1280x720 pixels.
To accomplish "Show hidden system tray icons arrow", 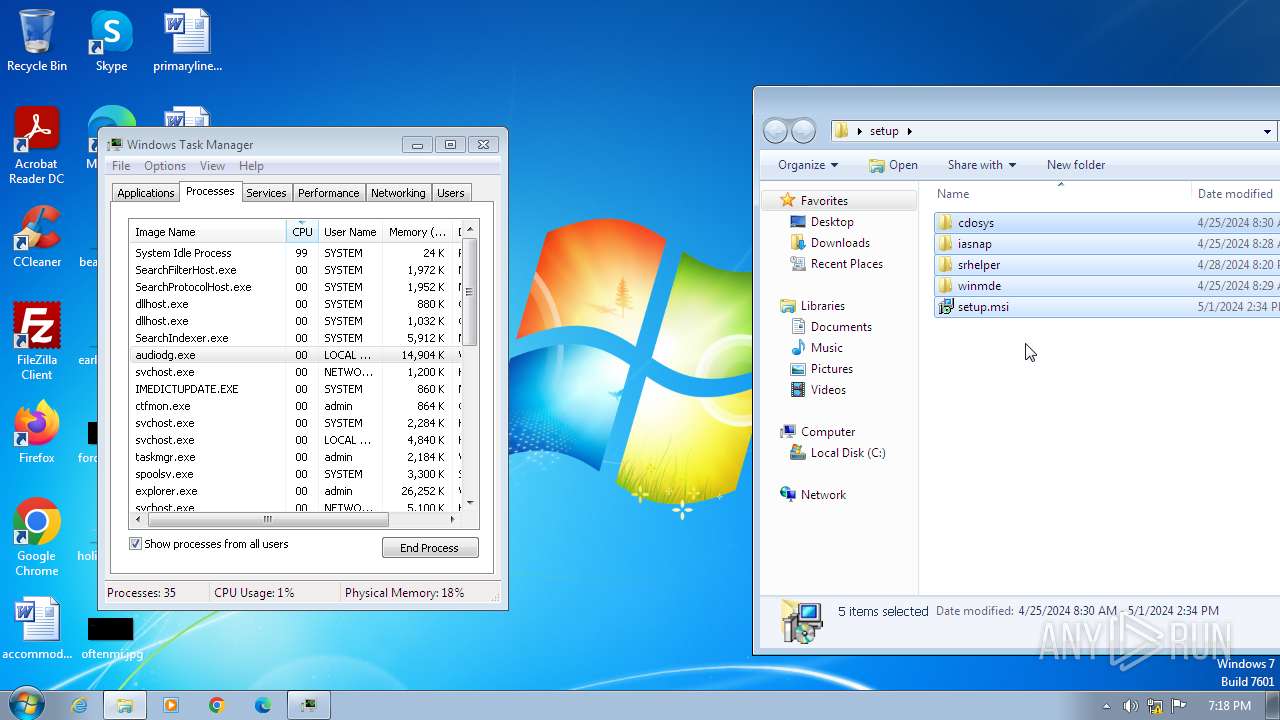I will [x=1106, y=705].
